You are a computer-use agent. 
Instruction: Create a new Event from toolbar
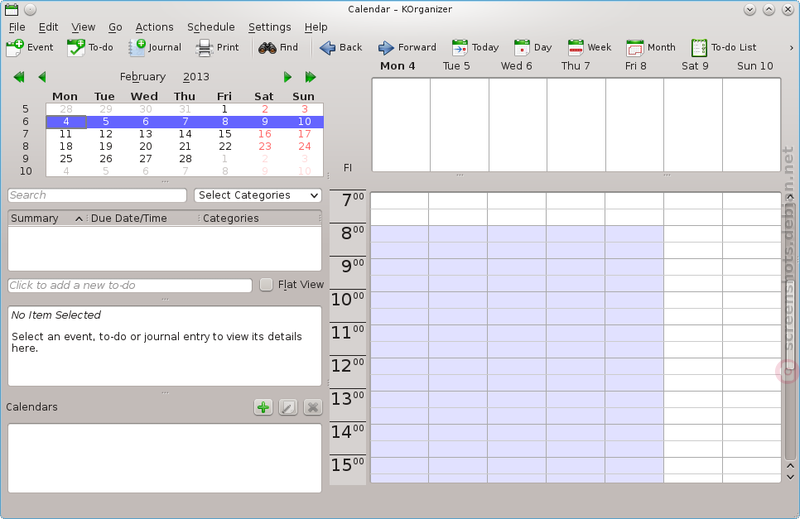click(x=29, y=47)
